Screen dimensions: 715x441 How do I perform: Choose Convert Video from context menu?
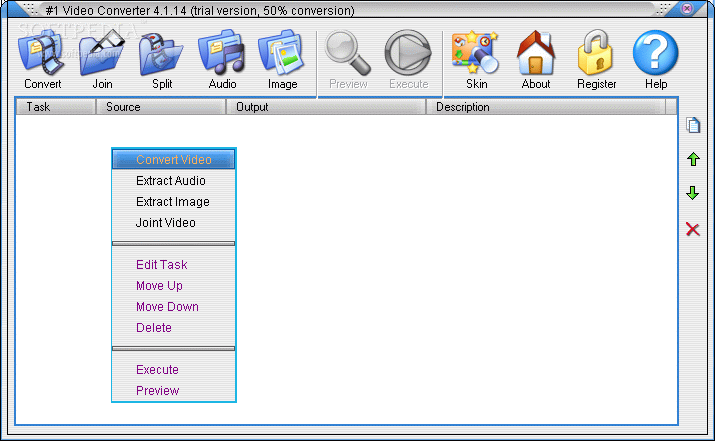point(174,160)
